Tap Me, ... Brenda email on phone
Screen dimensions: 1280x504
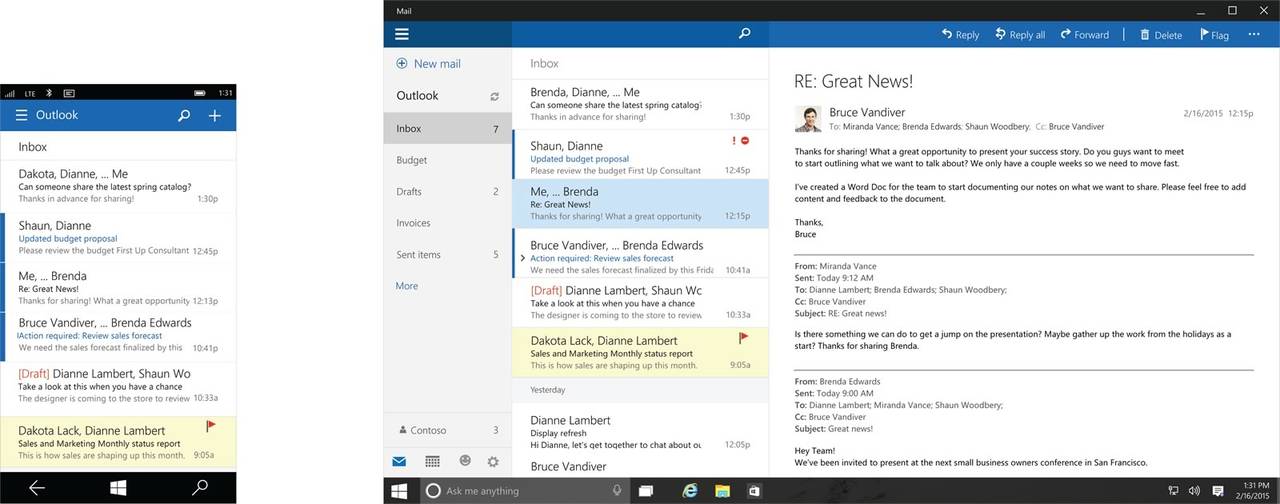point(118,287)
